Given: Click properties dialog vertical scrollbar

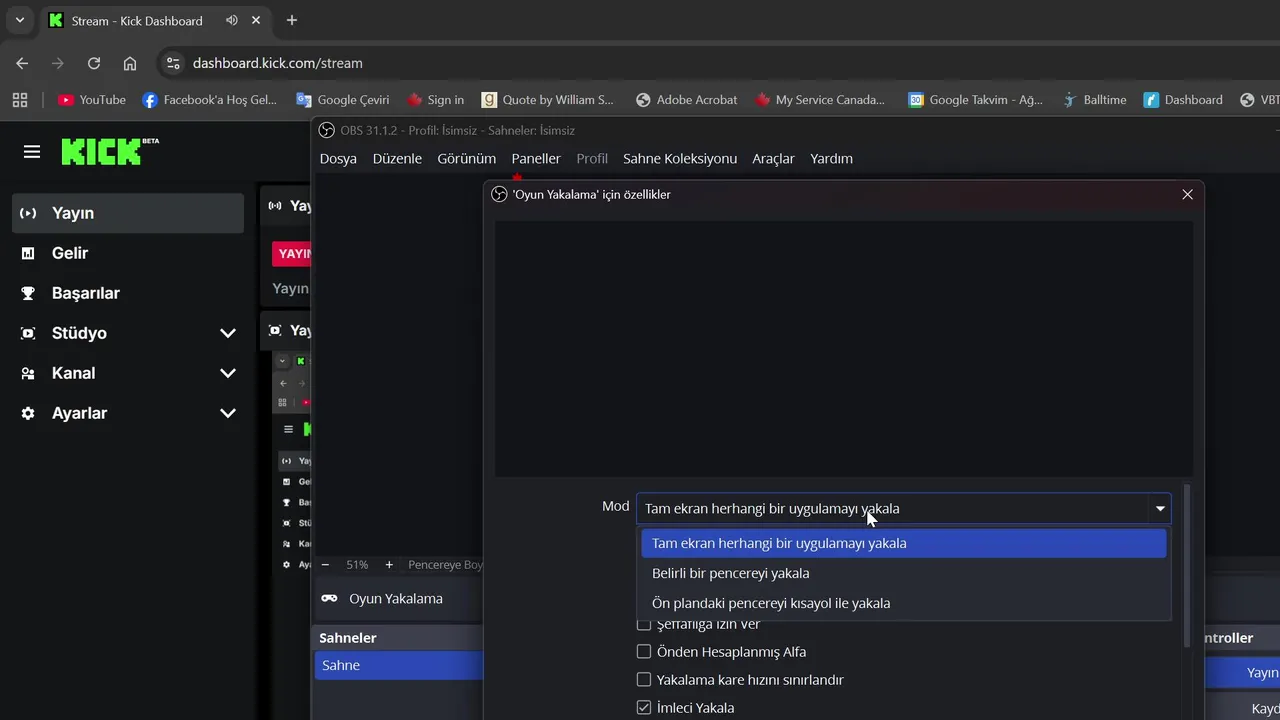Looking at the screenshot, I should click(1187, 565).
